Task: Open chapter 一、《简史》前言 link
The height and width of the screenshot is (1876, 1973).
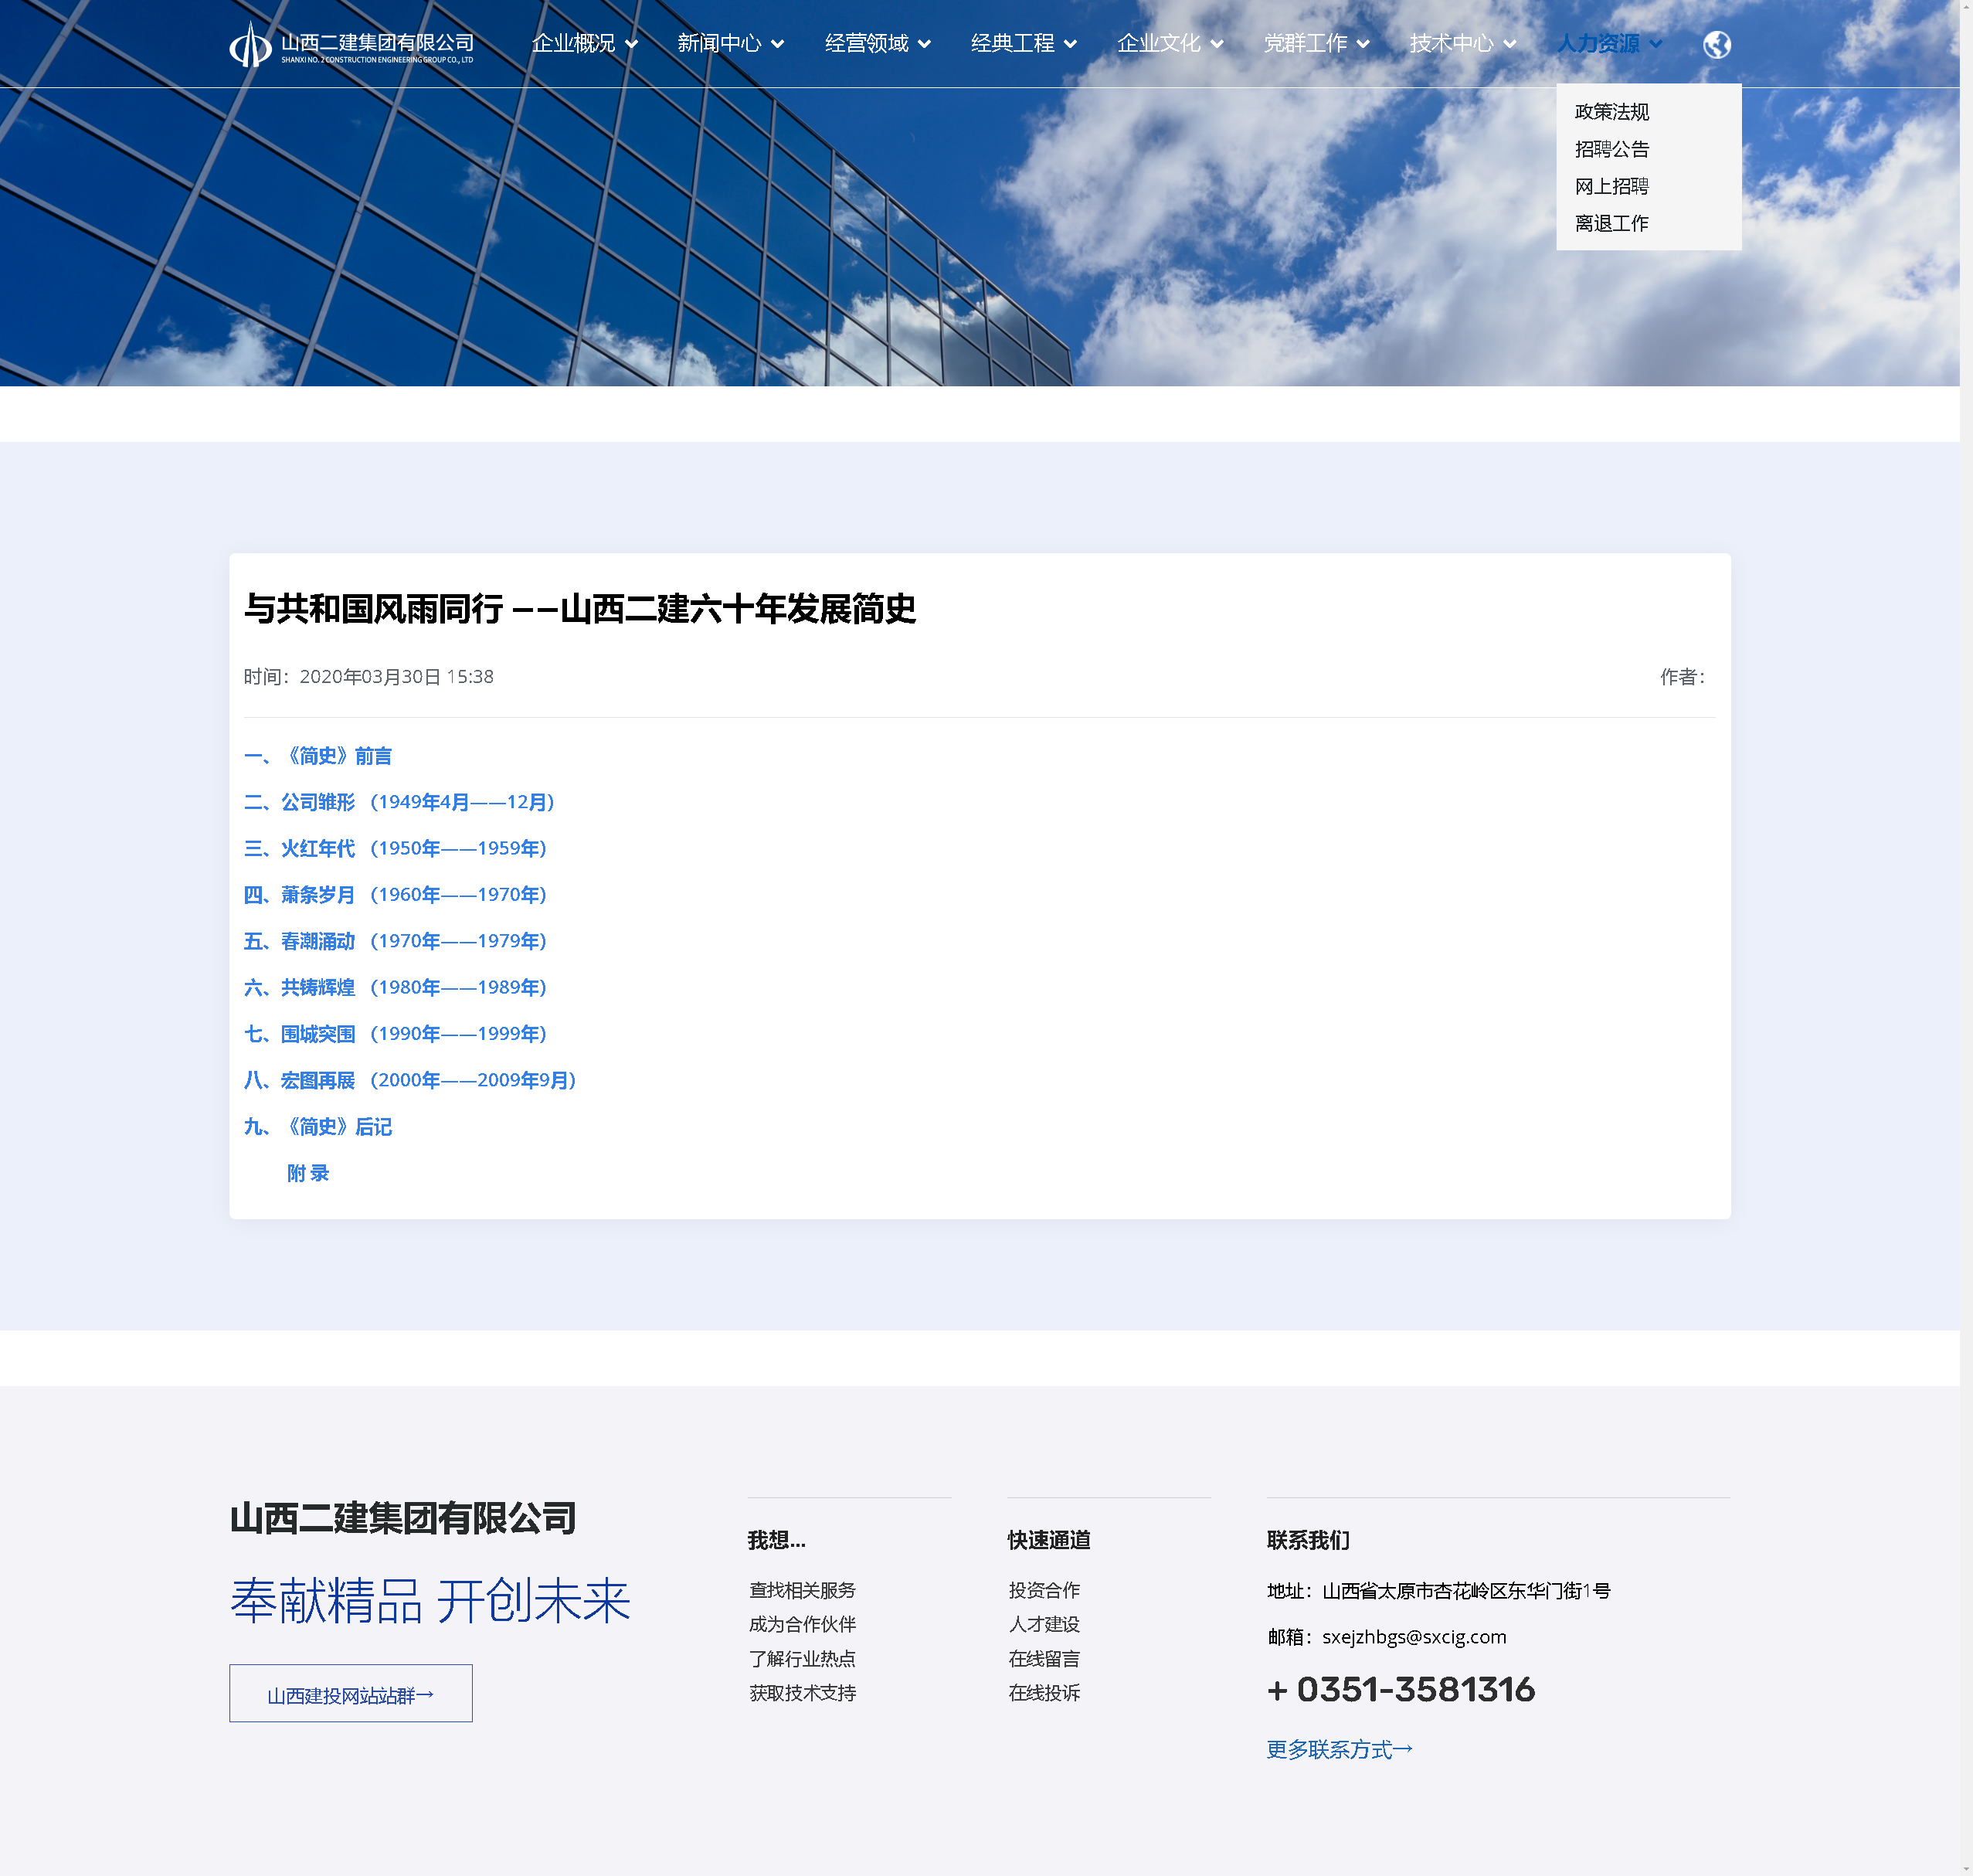Action: click(x=318, y=756)
